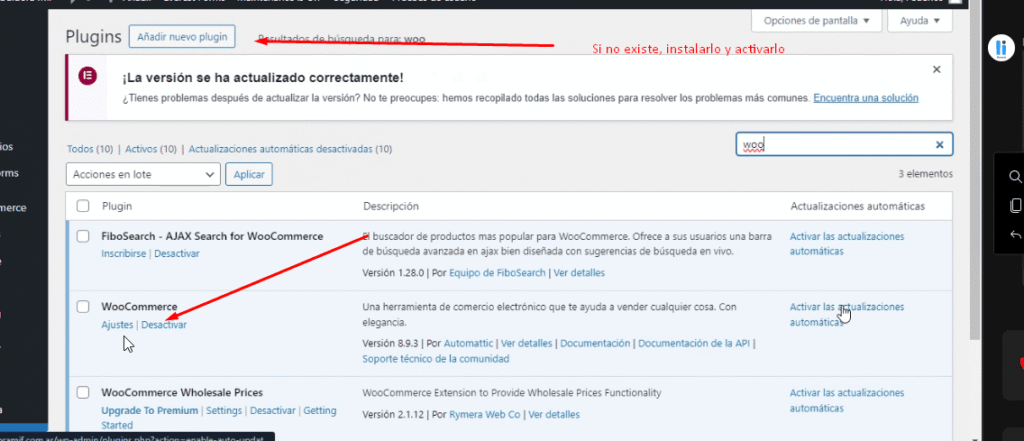Filter plugins by Activos (10)

(x=152, y=149)
